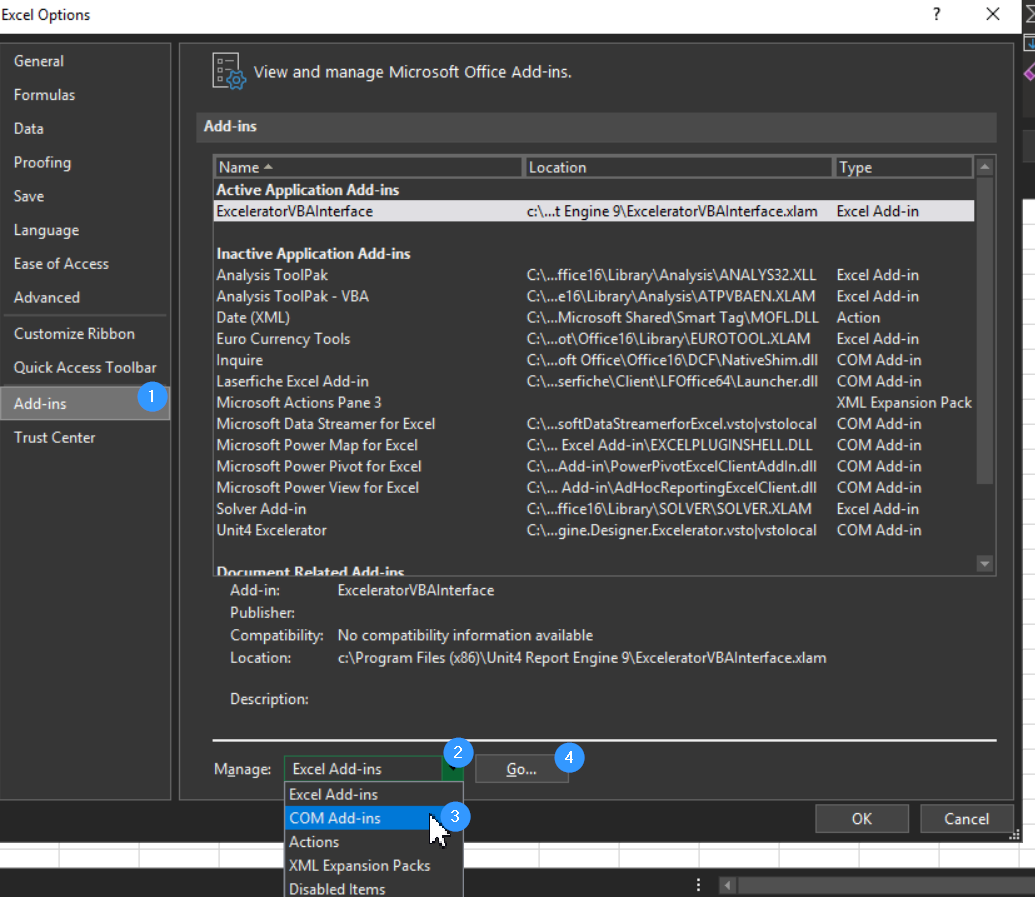
Task: Sort add-ins list by Type column
Action: click(x=904, y=168)
